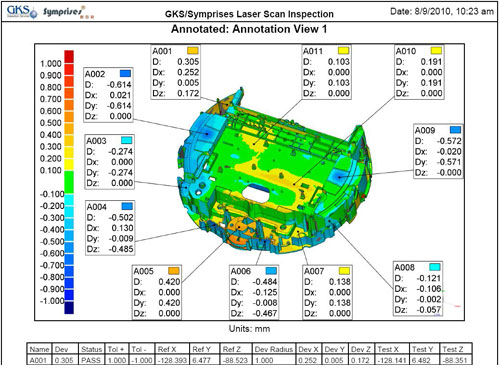
Task: Click the Name column header
Action: [40, 349]
